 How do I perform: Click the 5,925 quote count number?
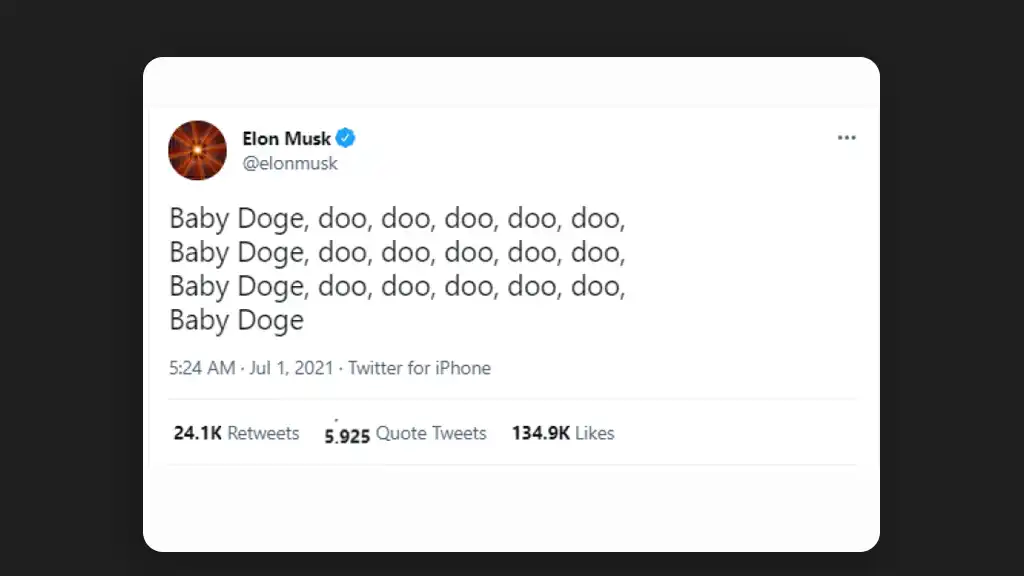347,435
